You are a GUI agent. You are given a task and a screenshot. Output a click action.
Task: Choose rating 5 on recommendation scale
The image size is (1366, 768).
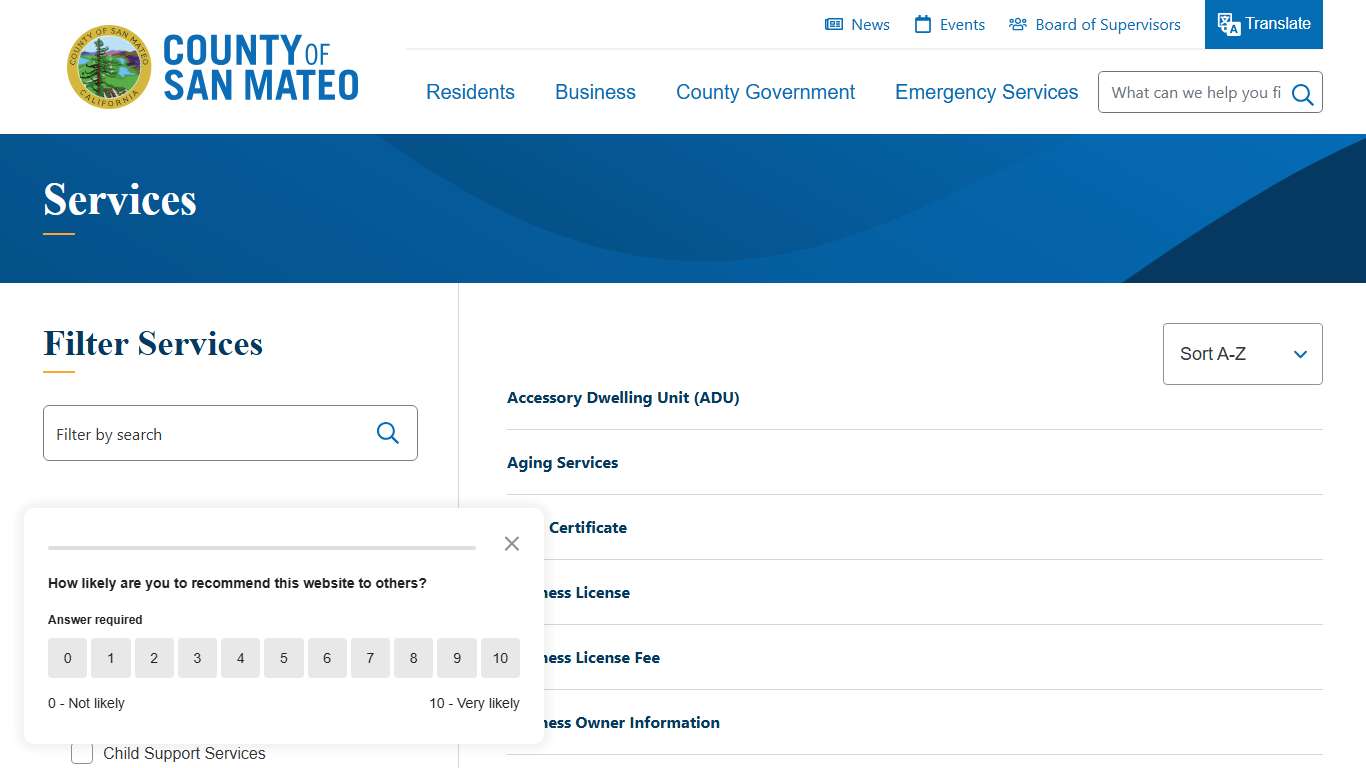pos(284,658)
